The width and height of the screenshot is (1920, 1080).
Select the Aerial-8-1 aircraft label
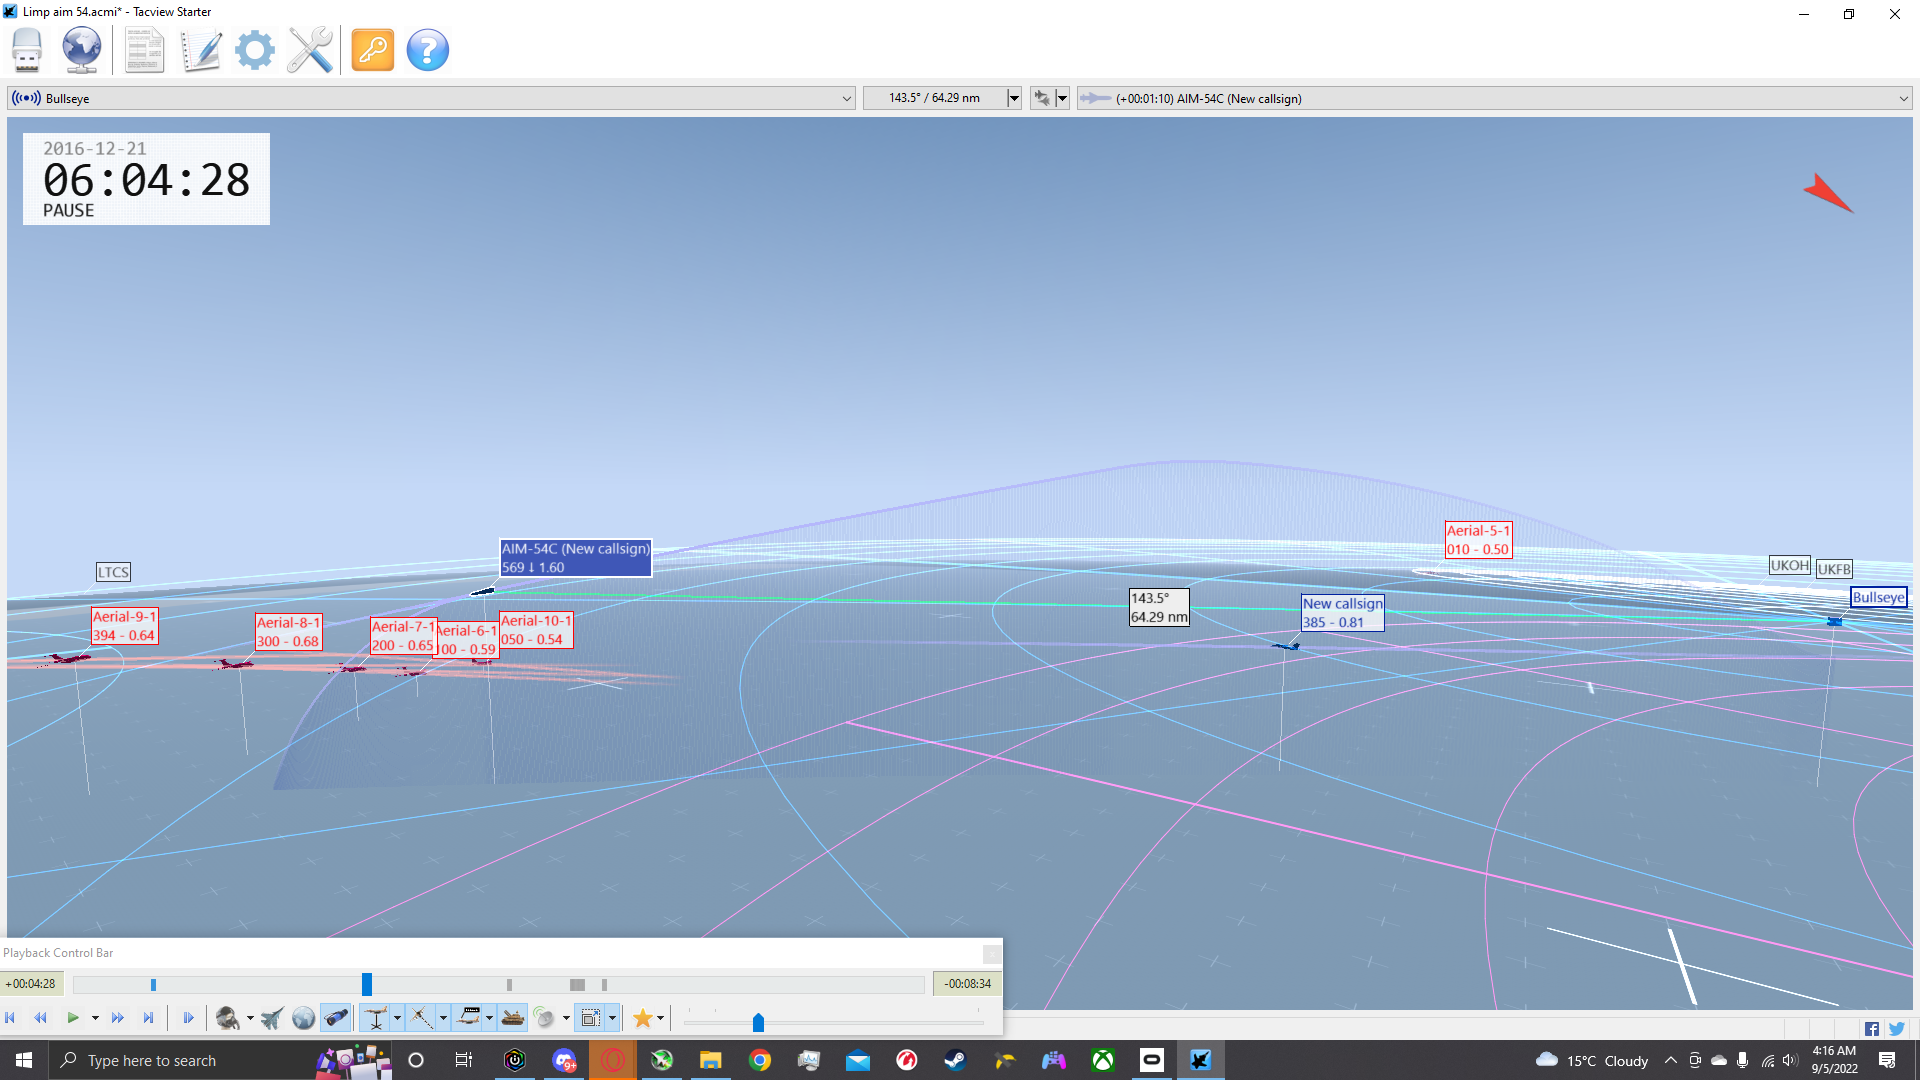pos(289,632)
